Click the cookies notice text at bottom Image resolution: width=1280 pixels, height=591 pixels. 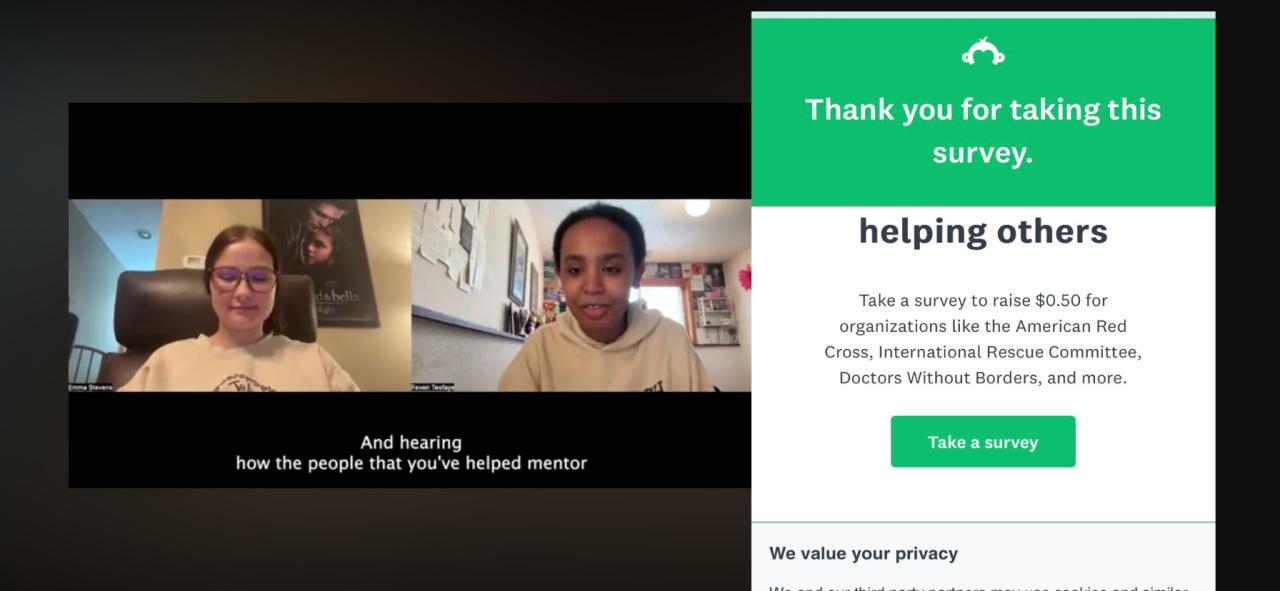[978, 586]
